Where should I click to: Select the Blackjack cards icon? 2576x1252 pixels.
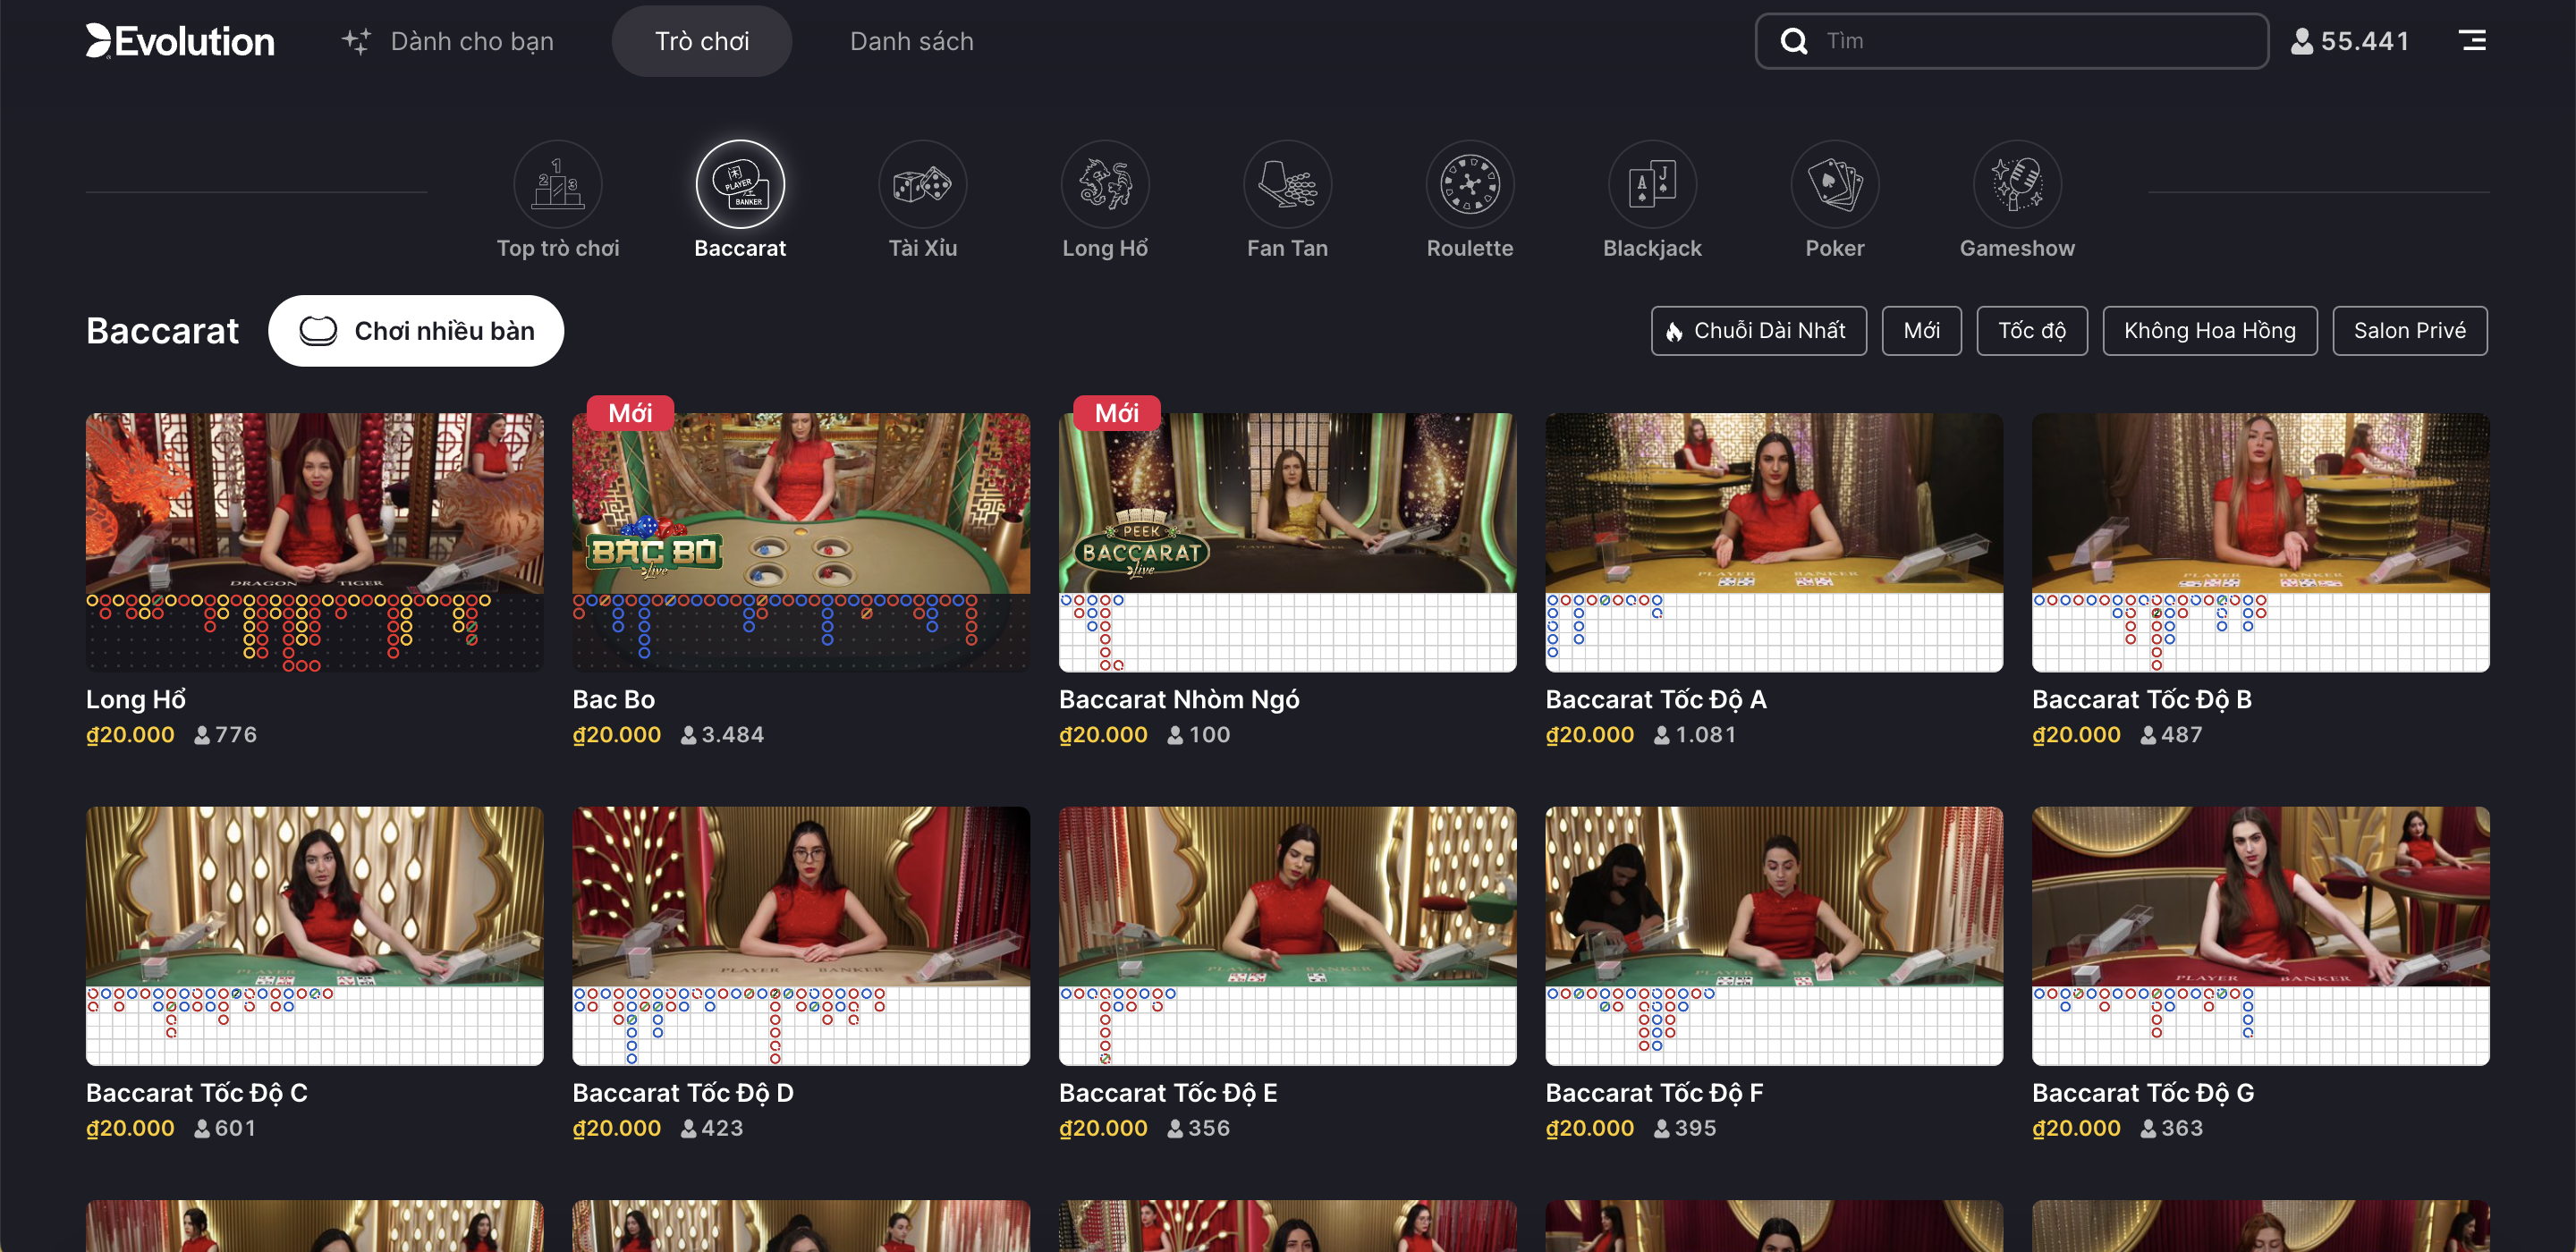pos(1652,184)
